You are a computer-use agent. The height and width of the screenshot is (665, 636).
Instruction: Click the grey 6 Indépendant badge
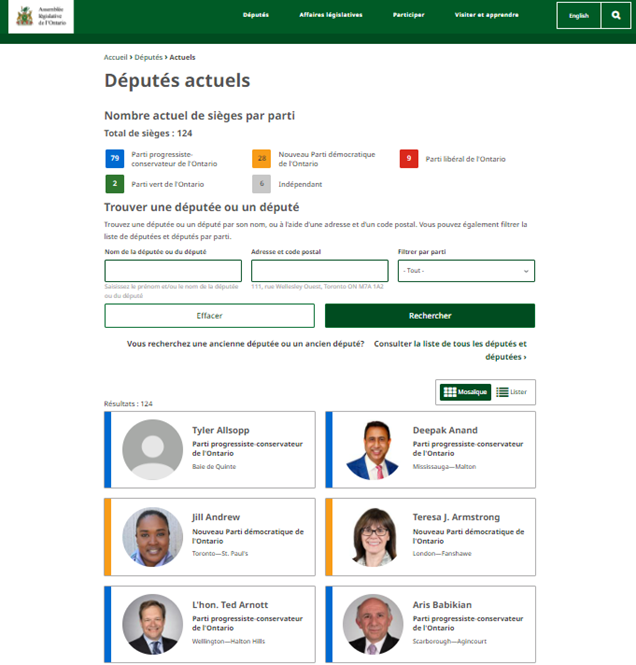click(x=261, y=184)
